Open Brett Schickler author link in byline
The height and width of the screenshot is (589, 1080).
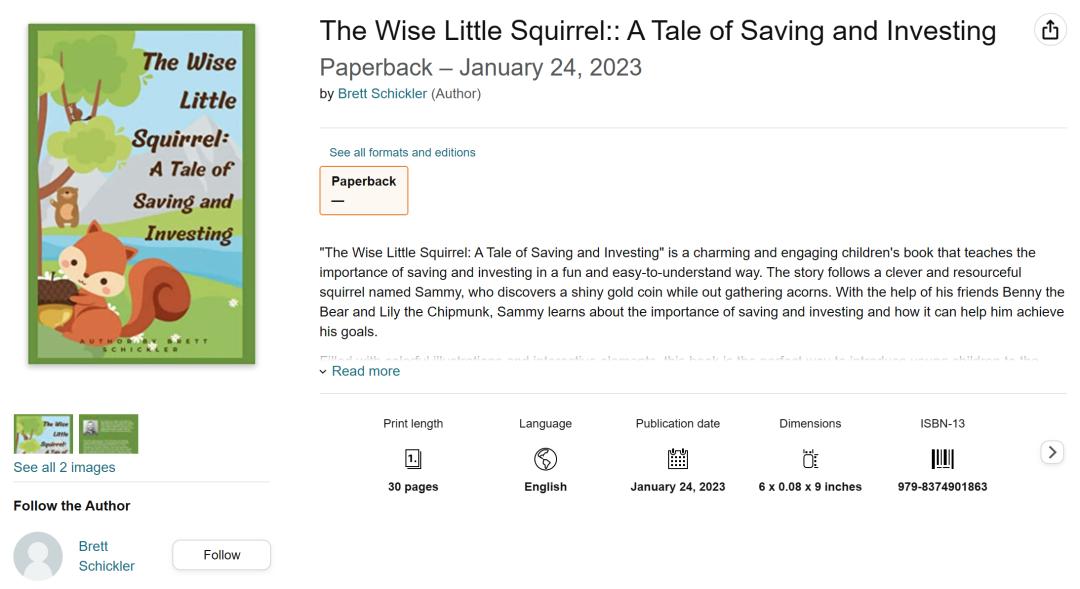pos(382,94)
